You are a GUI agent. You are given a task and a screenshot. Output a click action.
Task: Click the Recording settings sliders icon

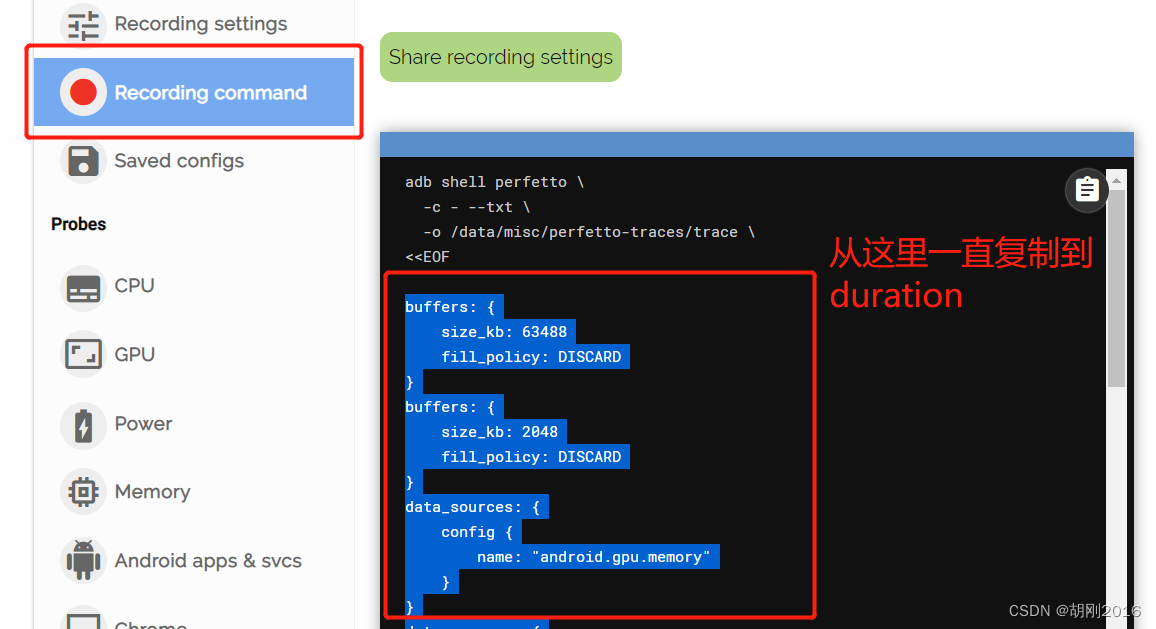(83, 24)
